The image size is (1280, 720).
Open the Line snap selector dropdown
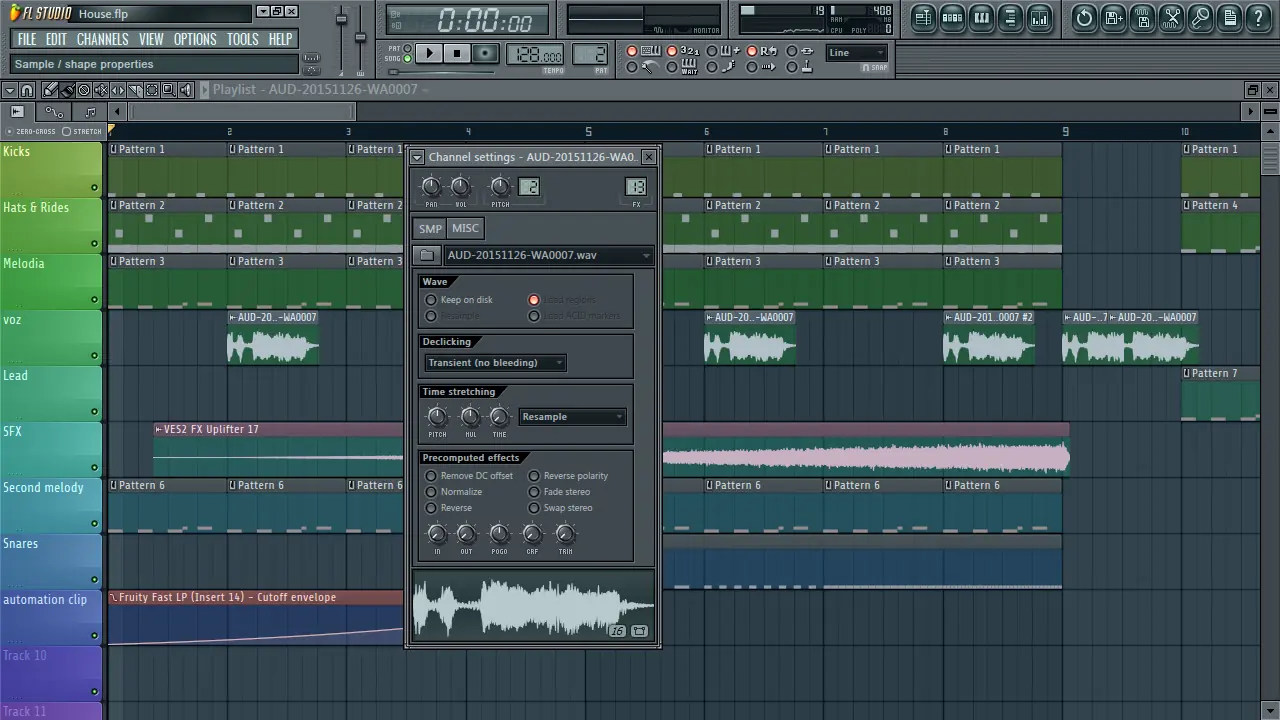(x=857, y=53)
